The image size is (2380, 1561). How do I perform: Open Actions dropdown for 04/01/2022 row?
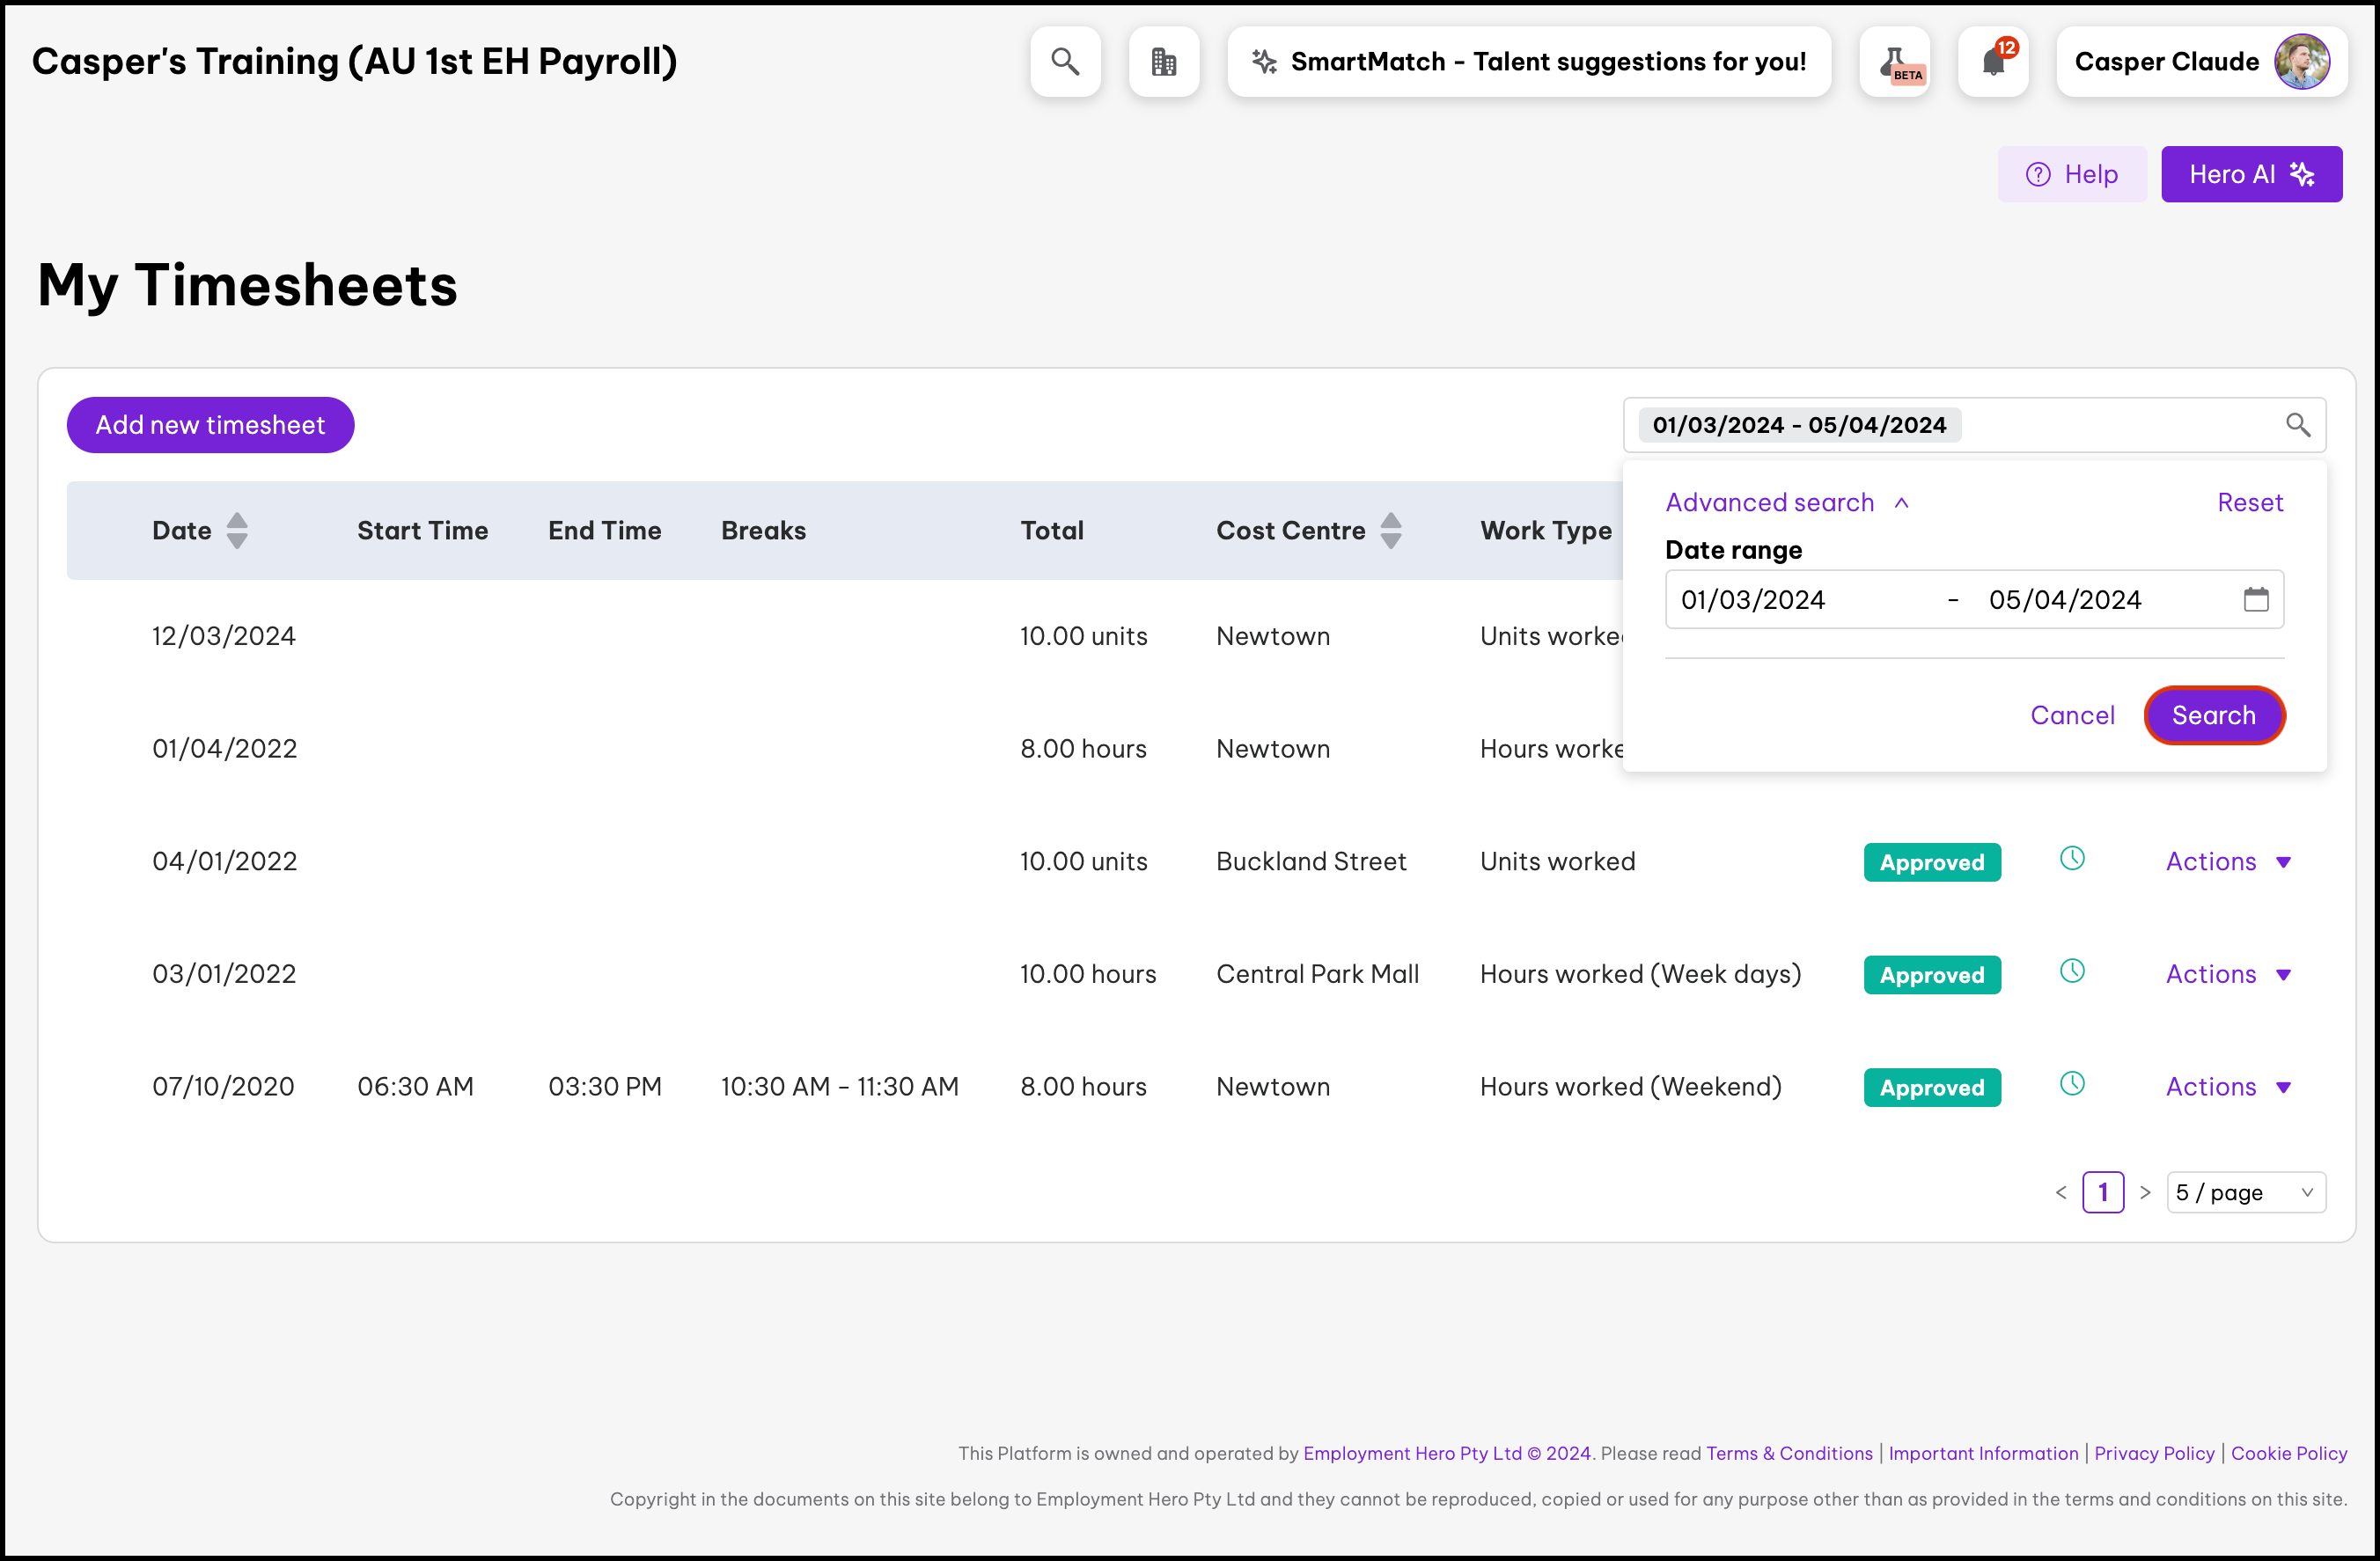pos(2227,862)
